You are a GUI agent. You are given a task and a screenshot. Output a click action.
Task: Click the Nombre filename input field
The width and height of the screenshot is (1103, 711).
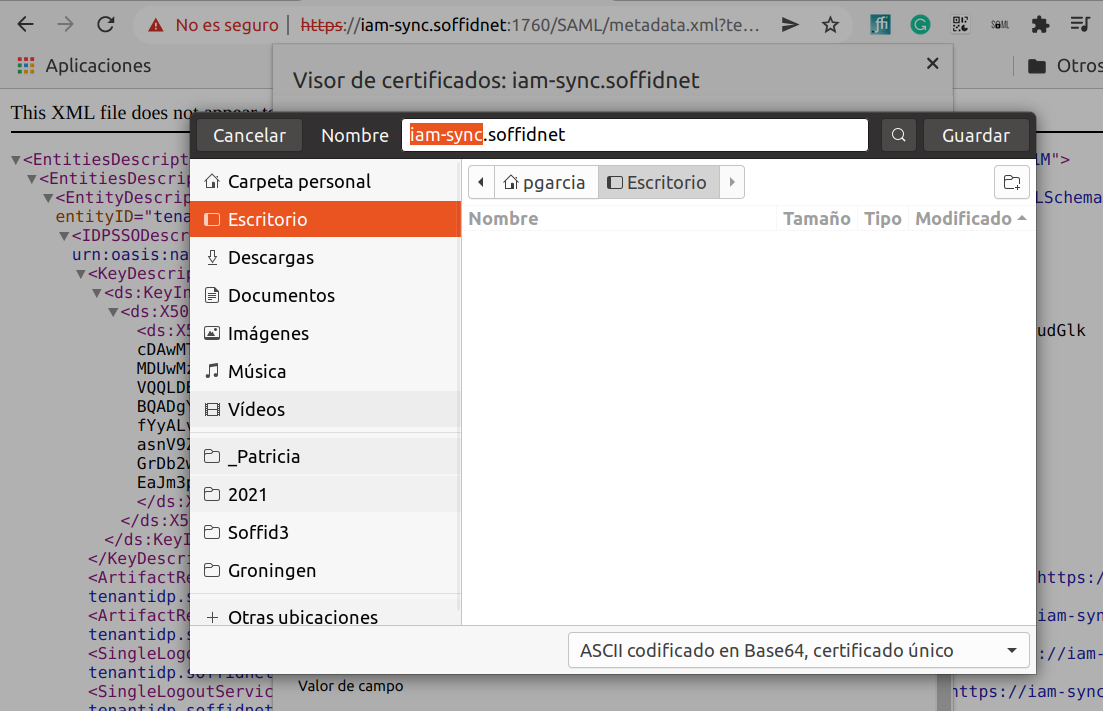[635, 134]
